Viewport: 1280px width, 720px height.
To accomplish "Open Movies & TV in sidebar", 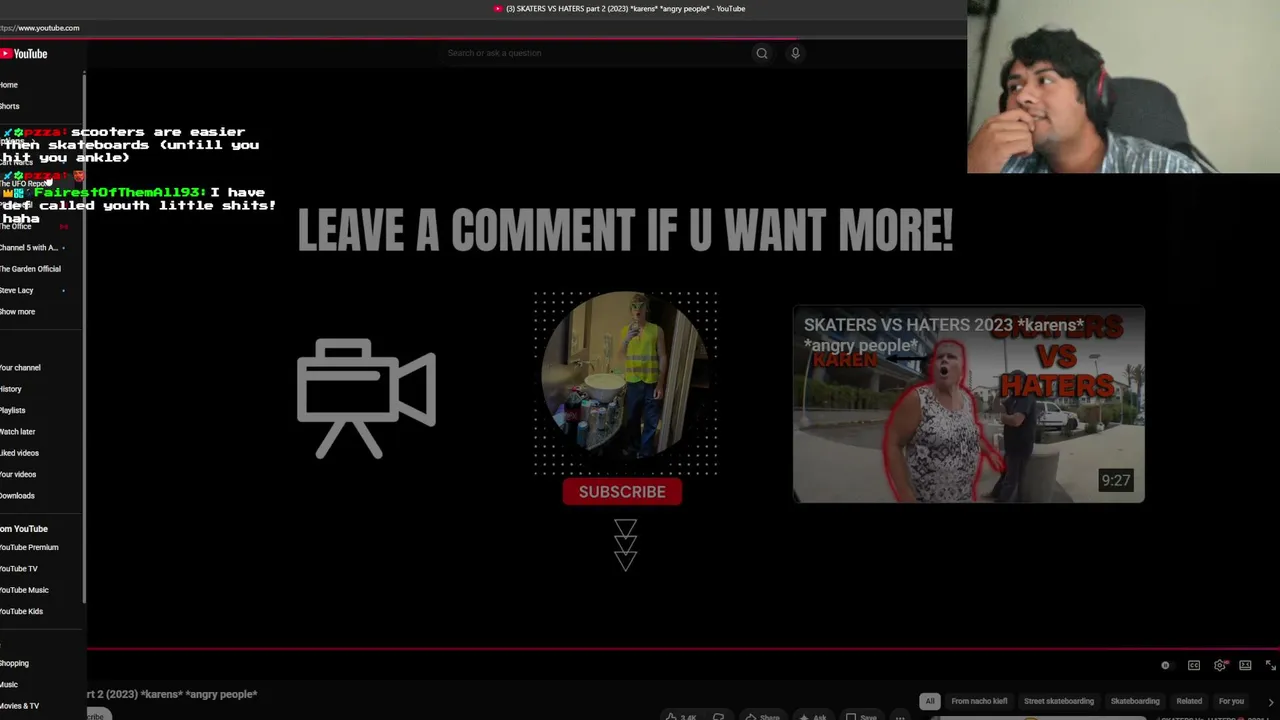I will tap(20, 706).
